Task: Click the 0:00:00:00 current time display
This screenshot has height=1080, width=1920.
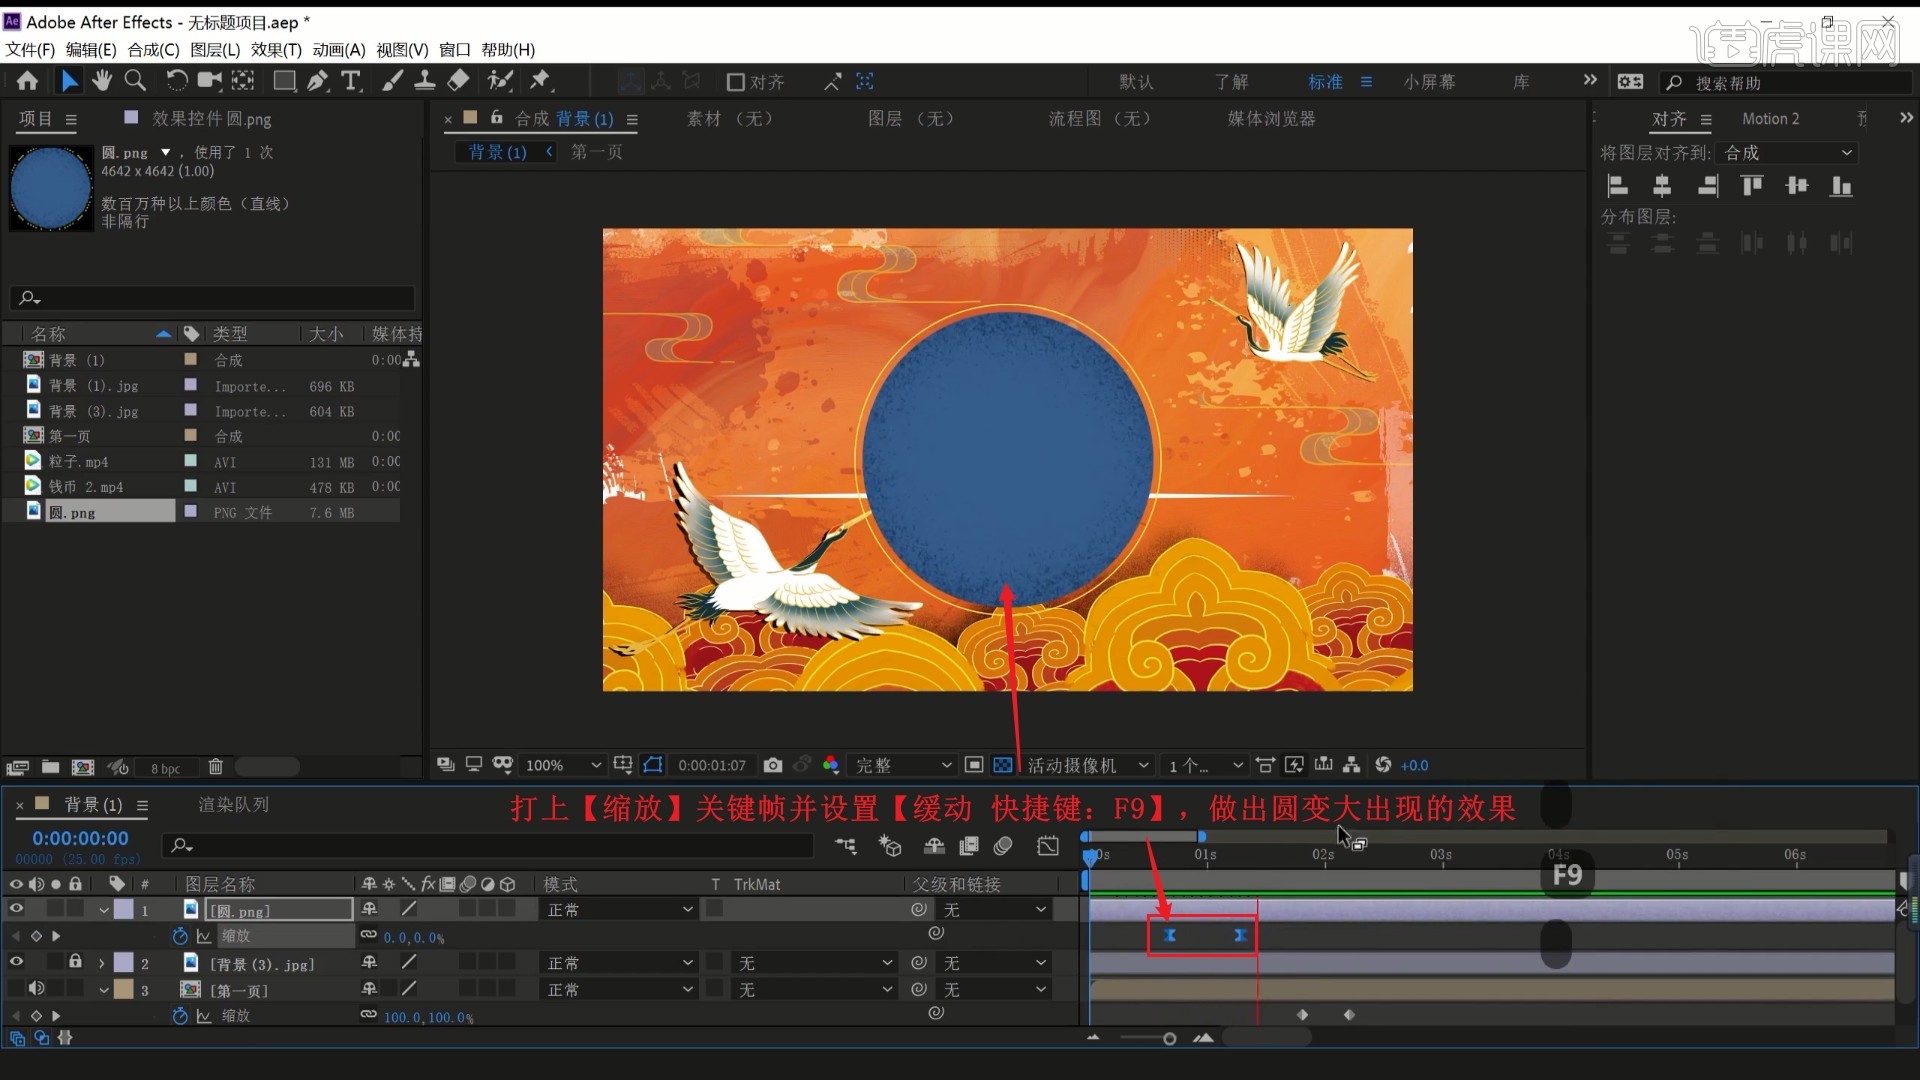Action: [80, 839]
